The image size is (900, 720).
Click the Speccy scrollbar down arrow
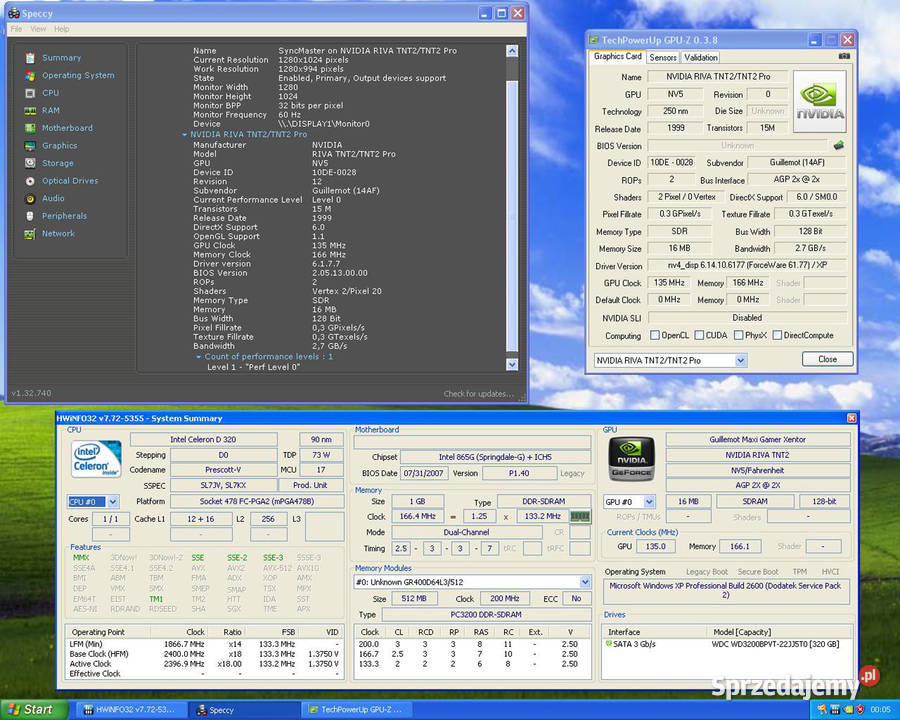512,365
